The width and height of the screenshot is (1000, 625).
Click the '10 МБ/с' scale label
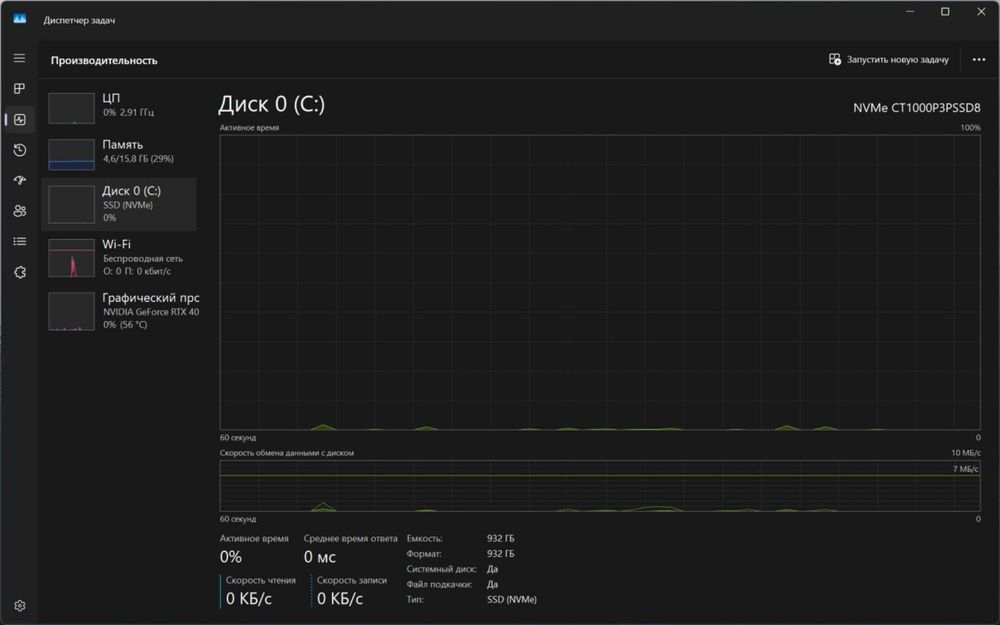click(966, 453)
